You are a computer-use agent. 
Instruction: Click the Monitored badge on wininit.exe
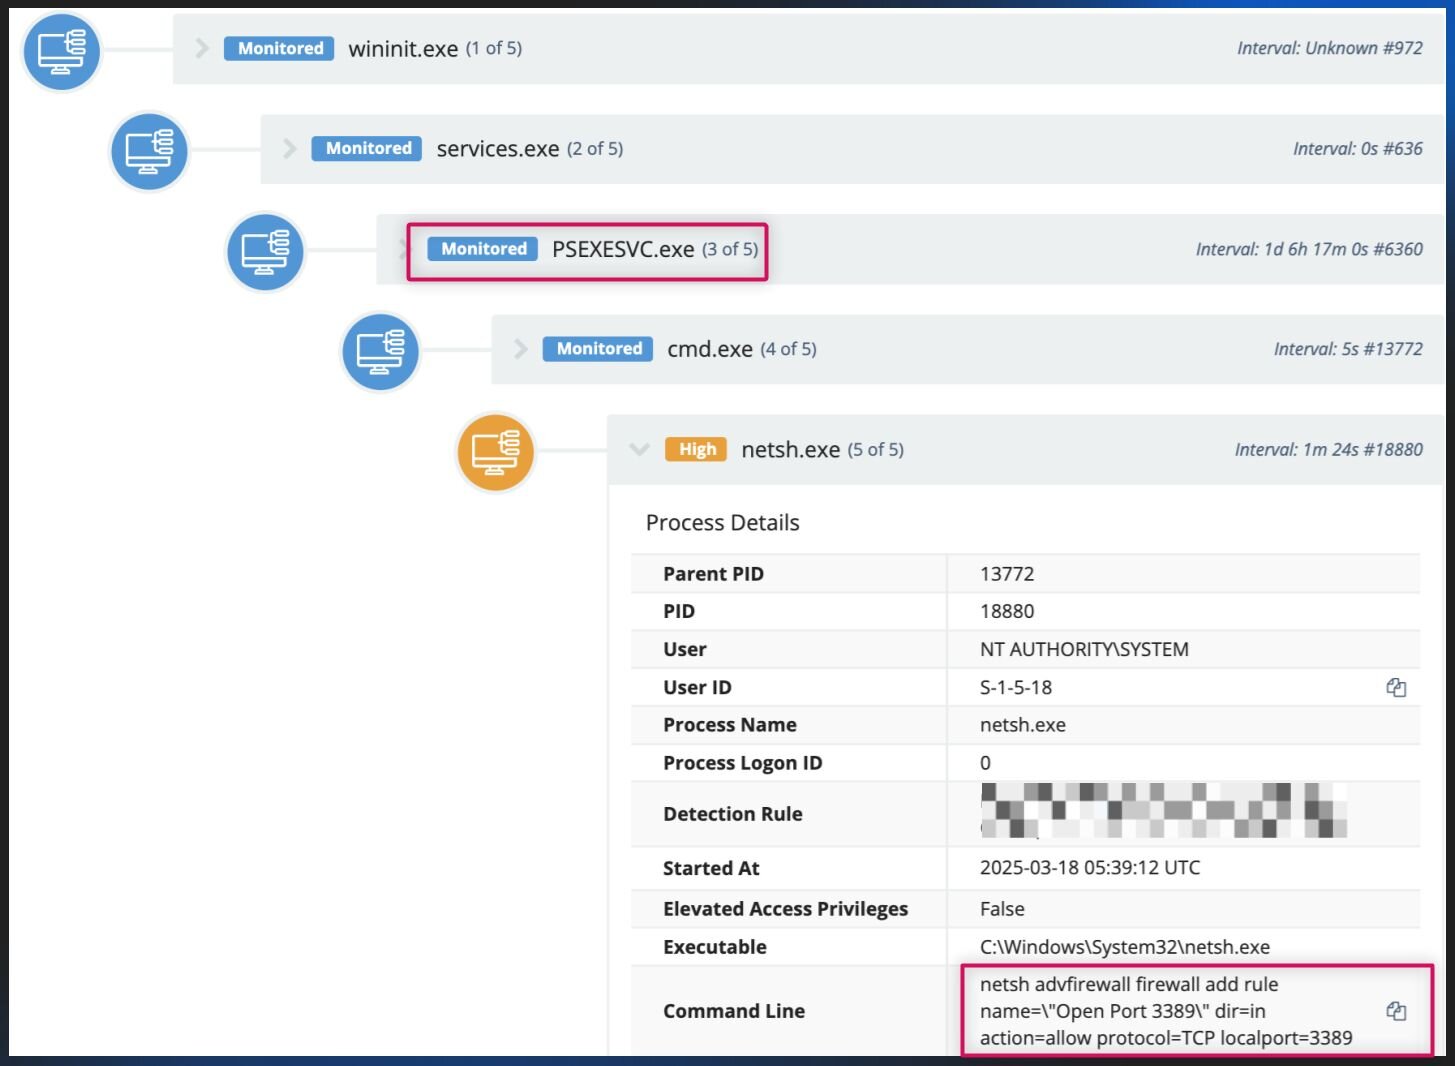280,48
